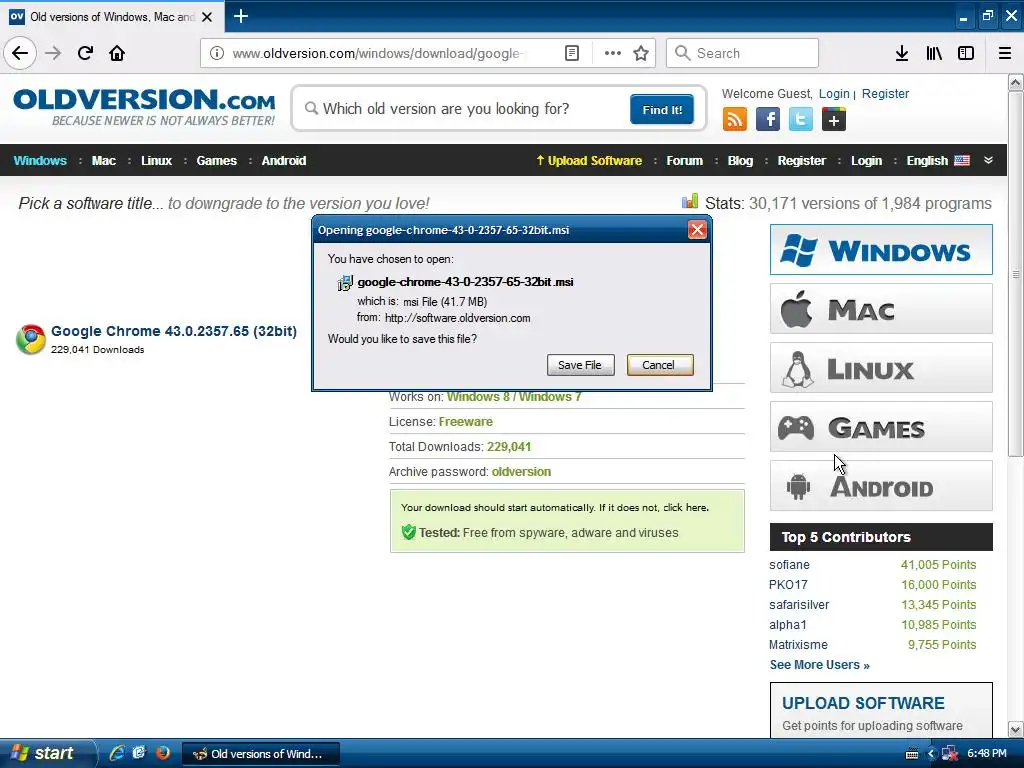
Task: Click the black plus share icon
Action: (833, 120)
